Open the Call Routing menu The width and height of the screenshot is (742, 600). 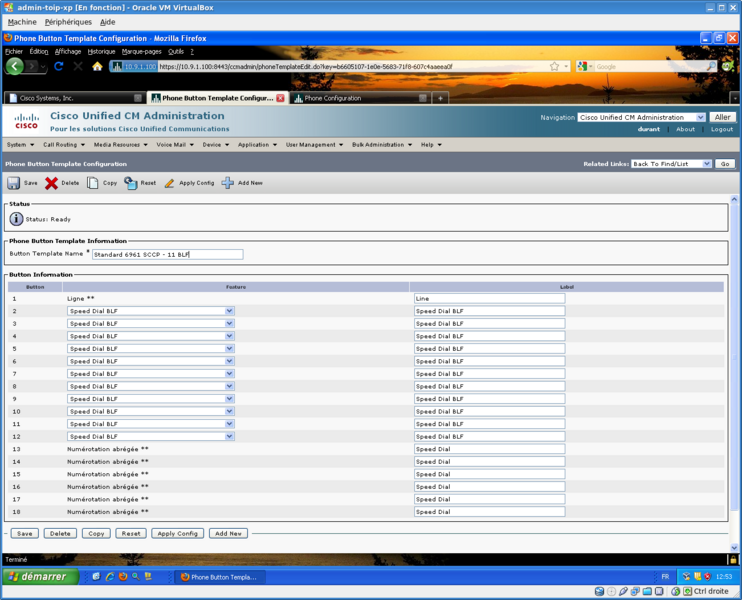[x=63, y=144]
